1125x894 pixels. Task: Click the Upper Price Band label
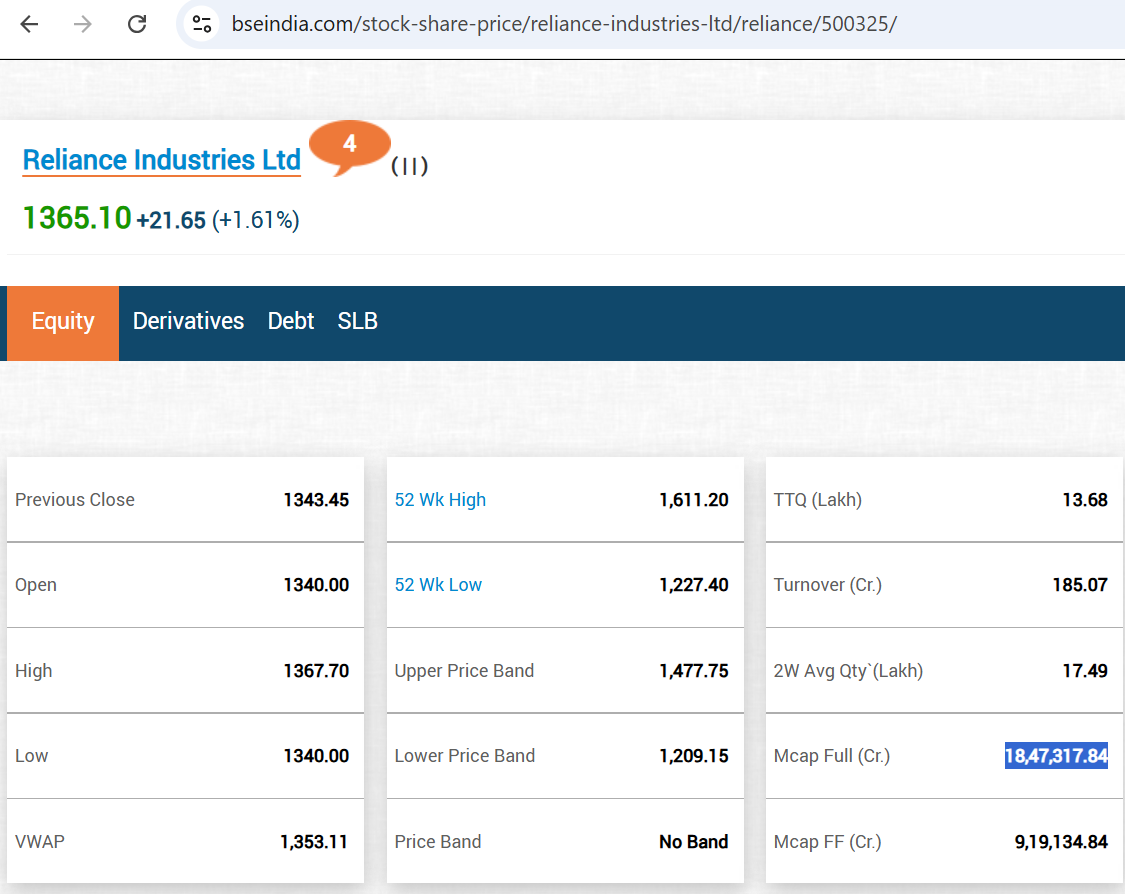point(464,671)
